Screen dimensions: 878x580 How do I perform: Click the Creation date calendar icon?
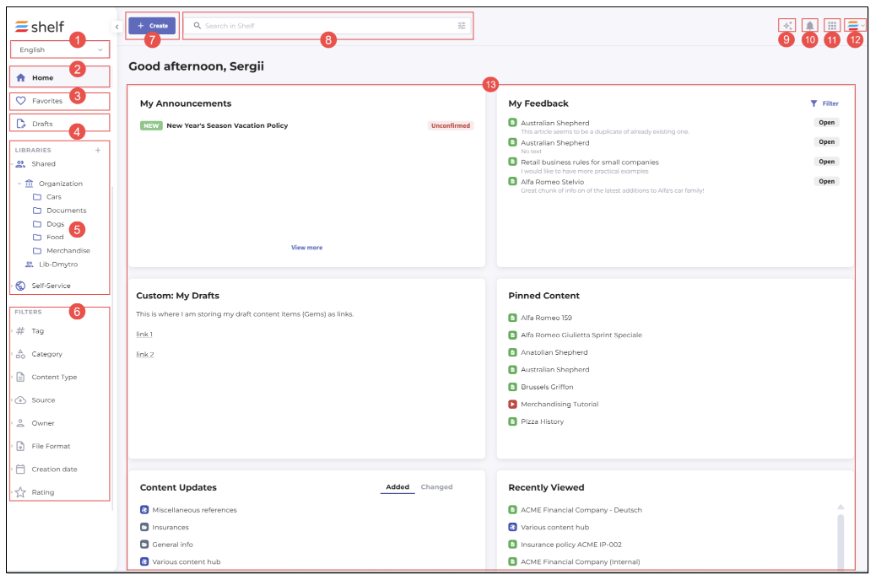[x=21, y=469]
